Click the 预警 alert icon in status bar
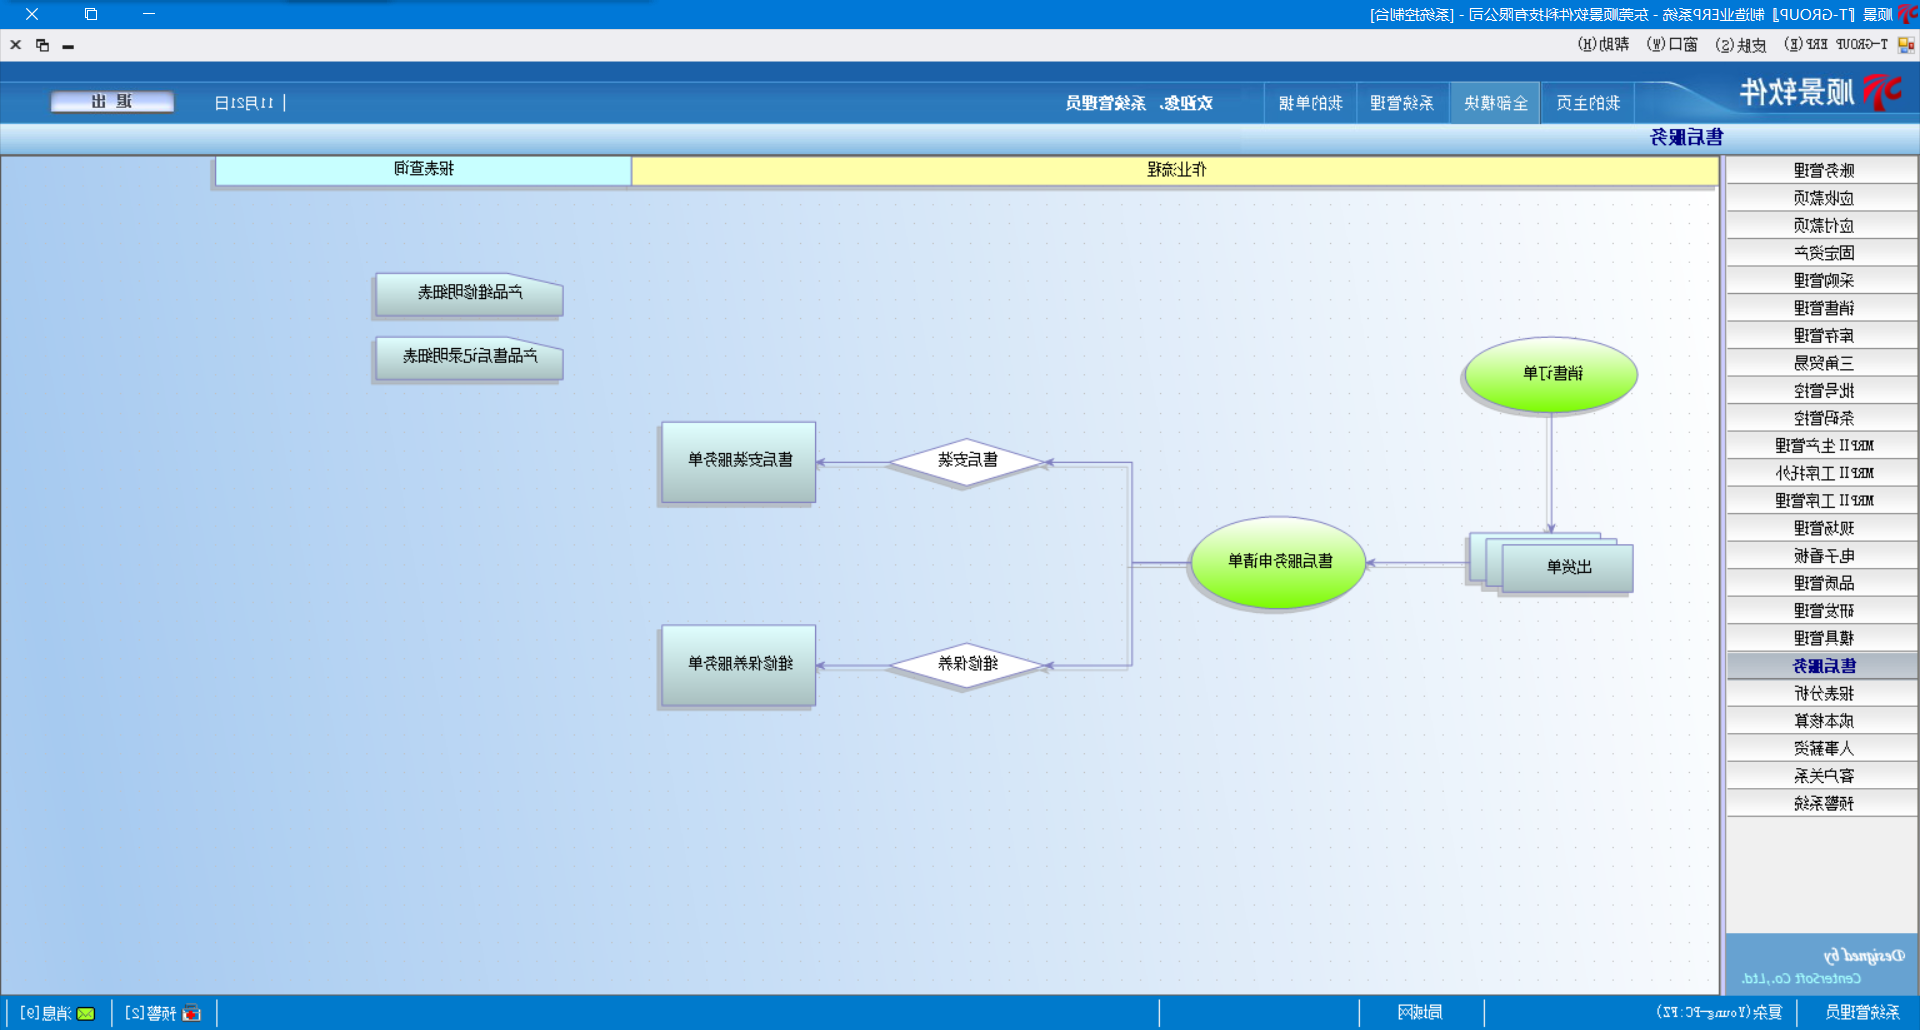1920x1030 pixels. pyautogui.click(x=191, y=1013)
